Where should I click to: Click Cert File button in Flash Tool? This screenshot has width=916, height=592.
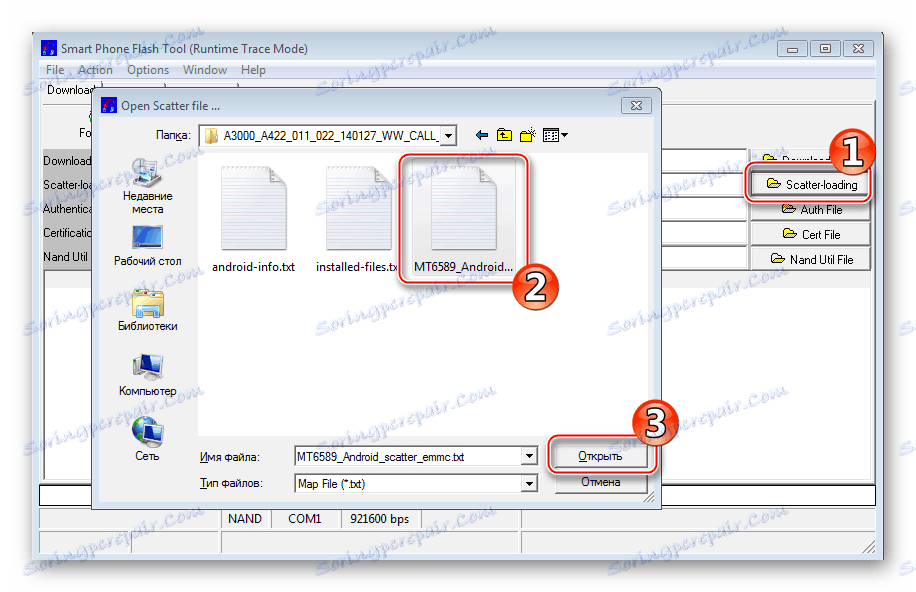[x=811, y=234]
